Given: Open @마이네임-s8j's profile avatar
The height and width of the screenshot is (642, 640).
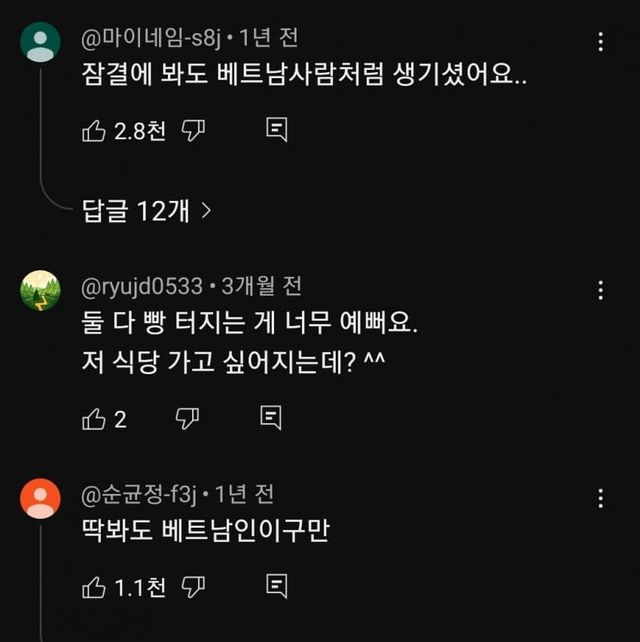Looking at the screenshot, I should [x=41, y=42].
